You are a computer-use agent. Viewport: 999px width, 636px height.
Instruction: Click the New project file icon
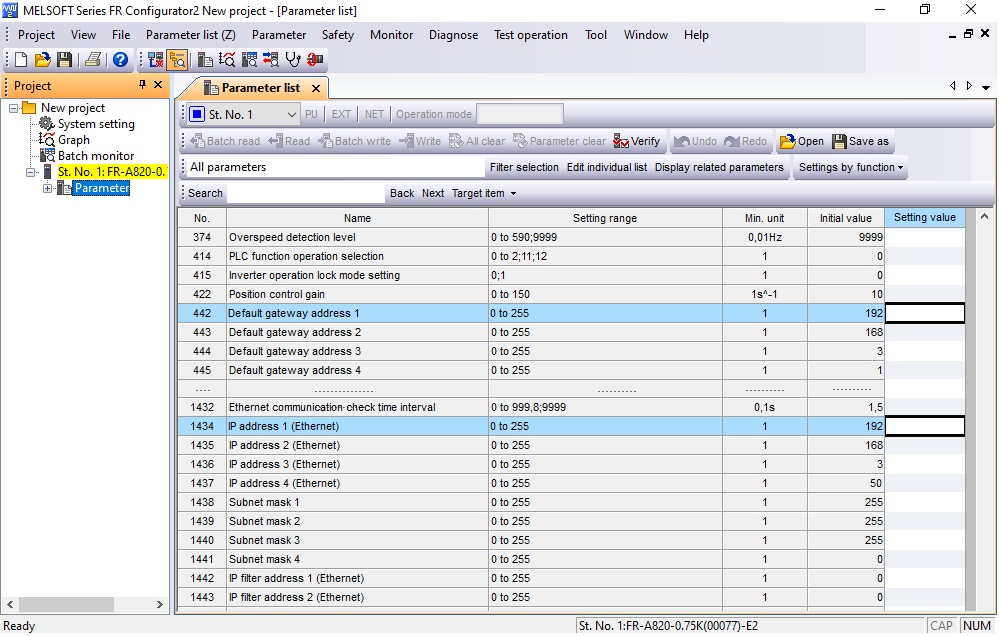(x=21, y=60)
